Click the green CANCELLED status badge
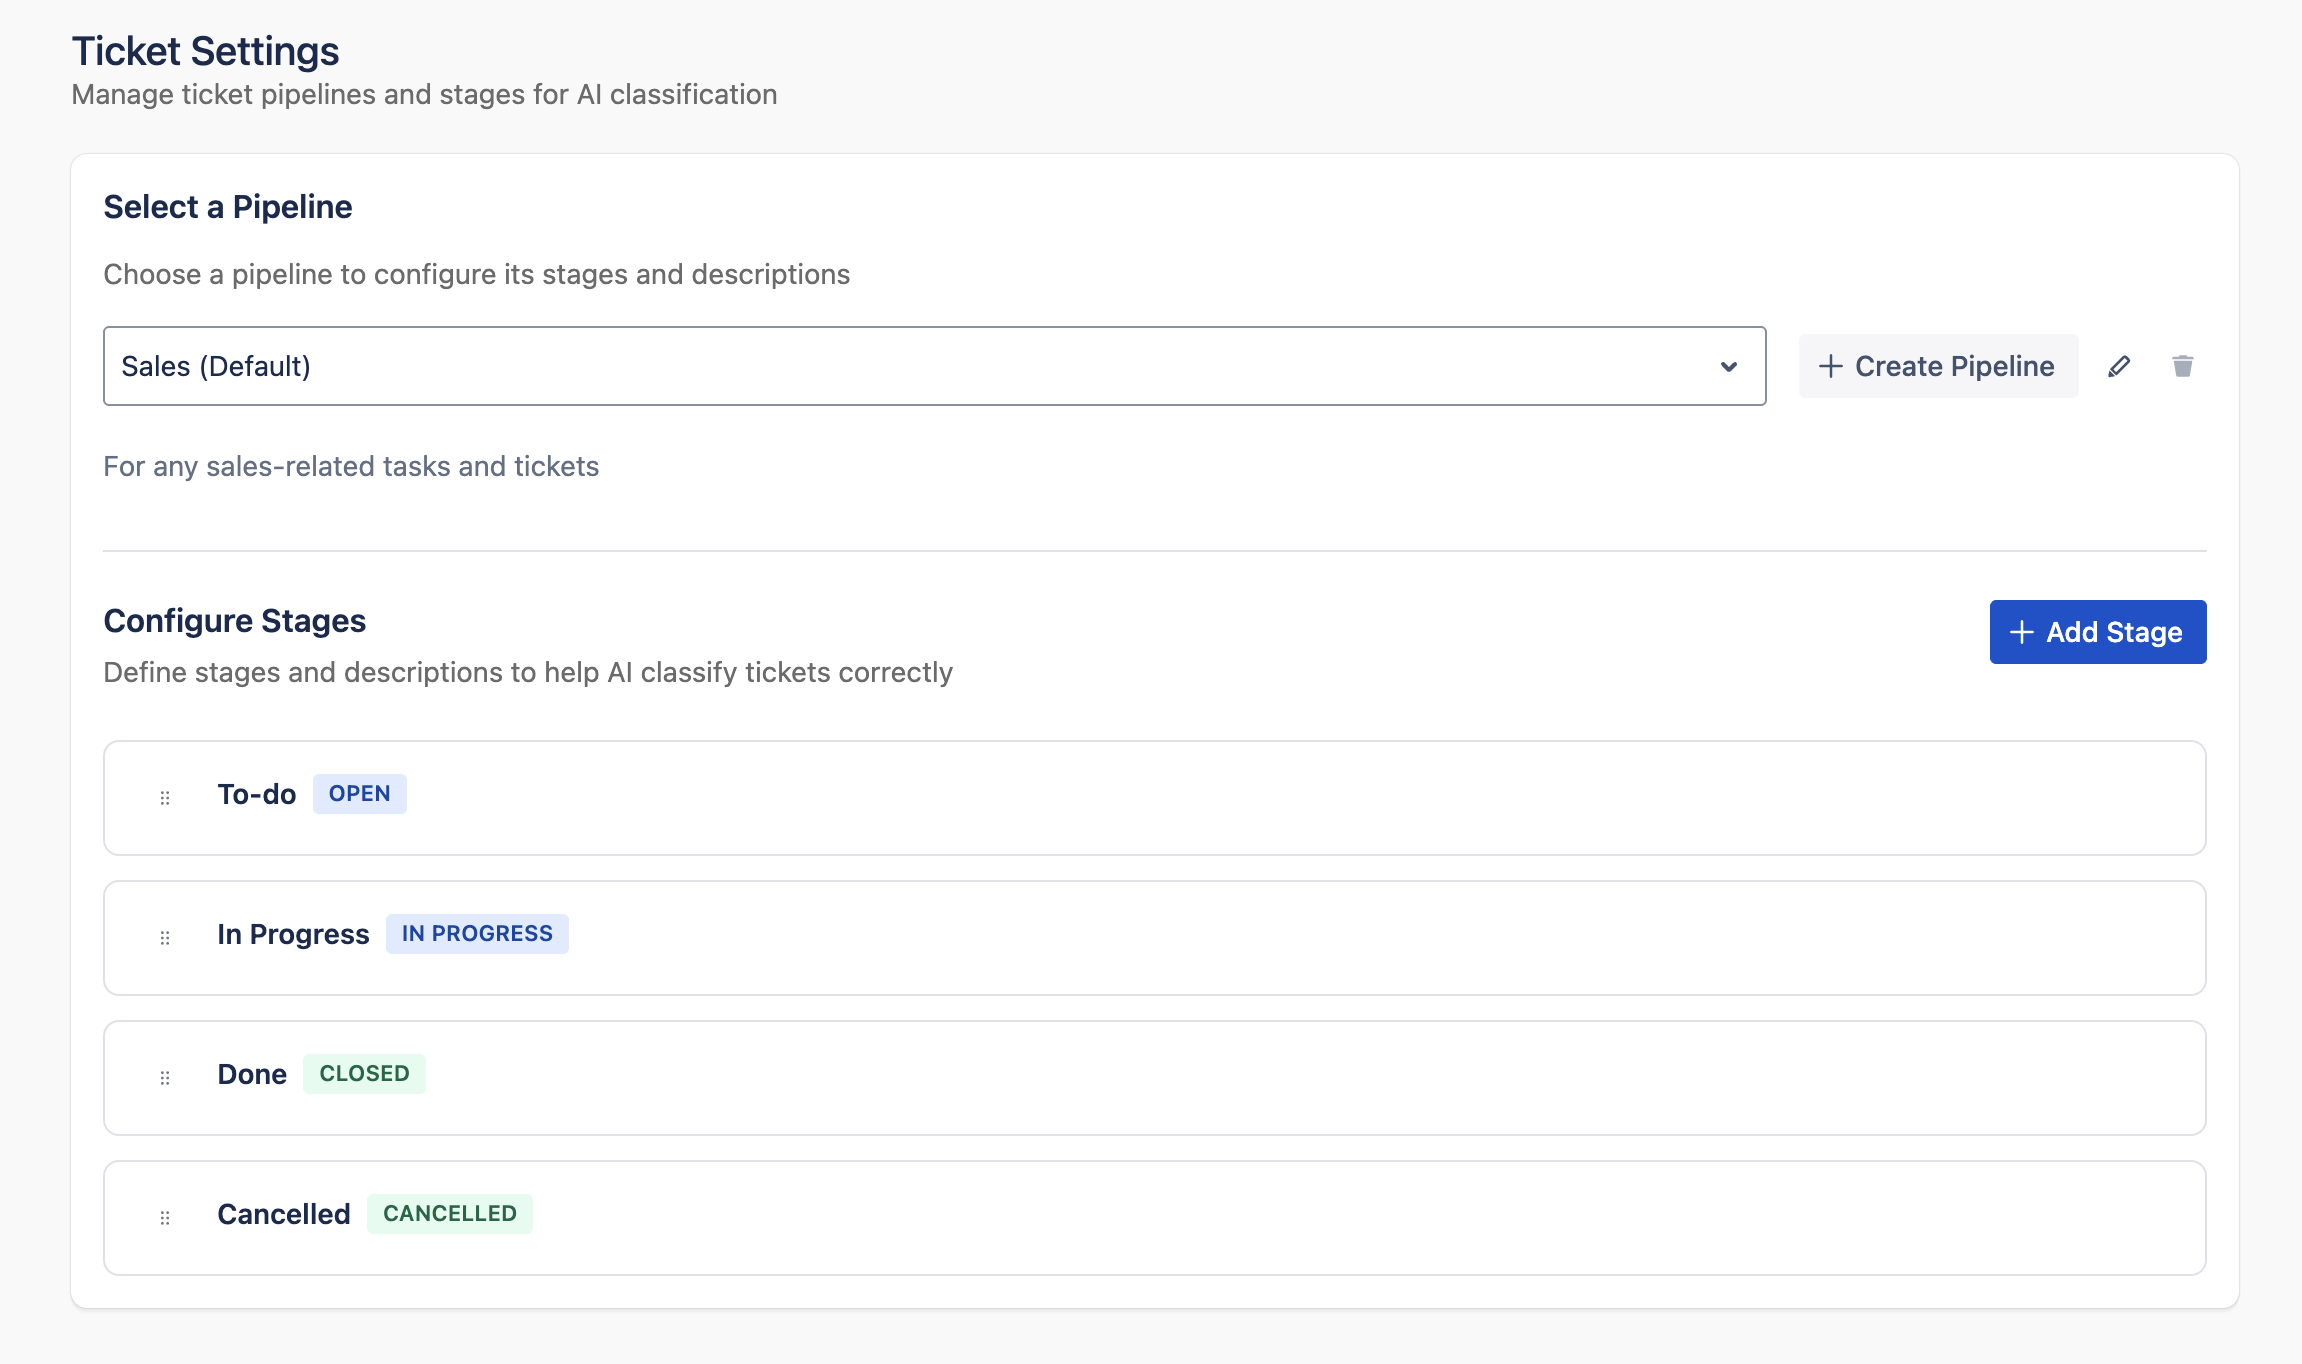Screen dimensions: 2302x1364 click(x=449, y=1213)
